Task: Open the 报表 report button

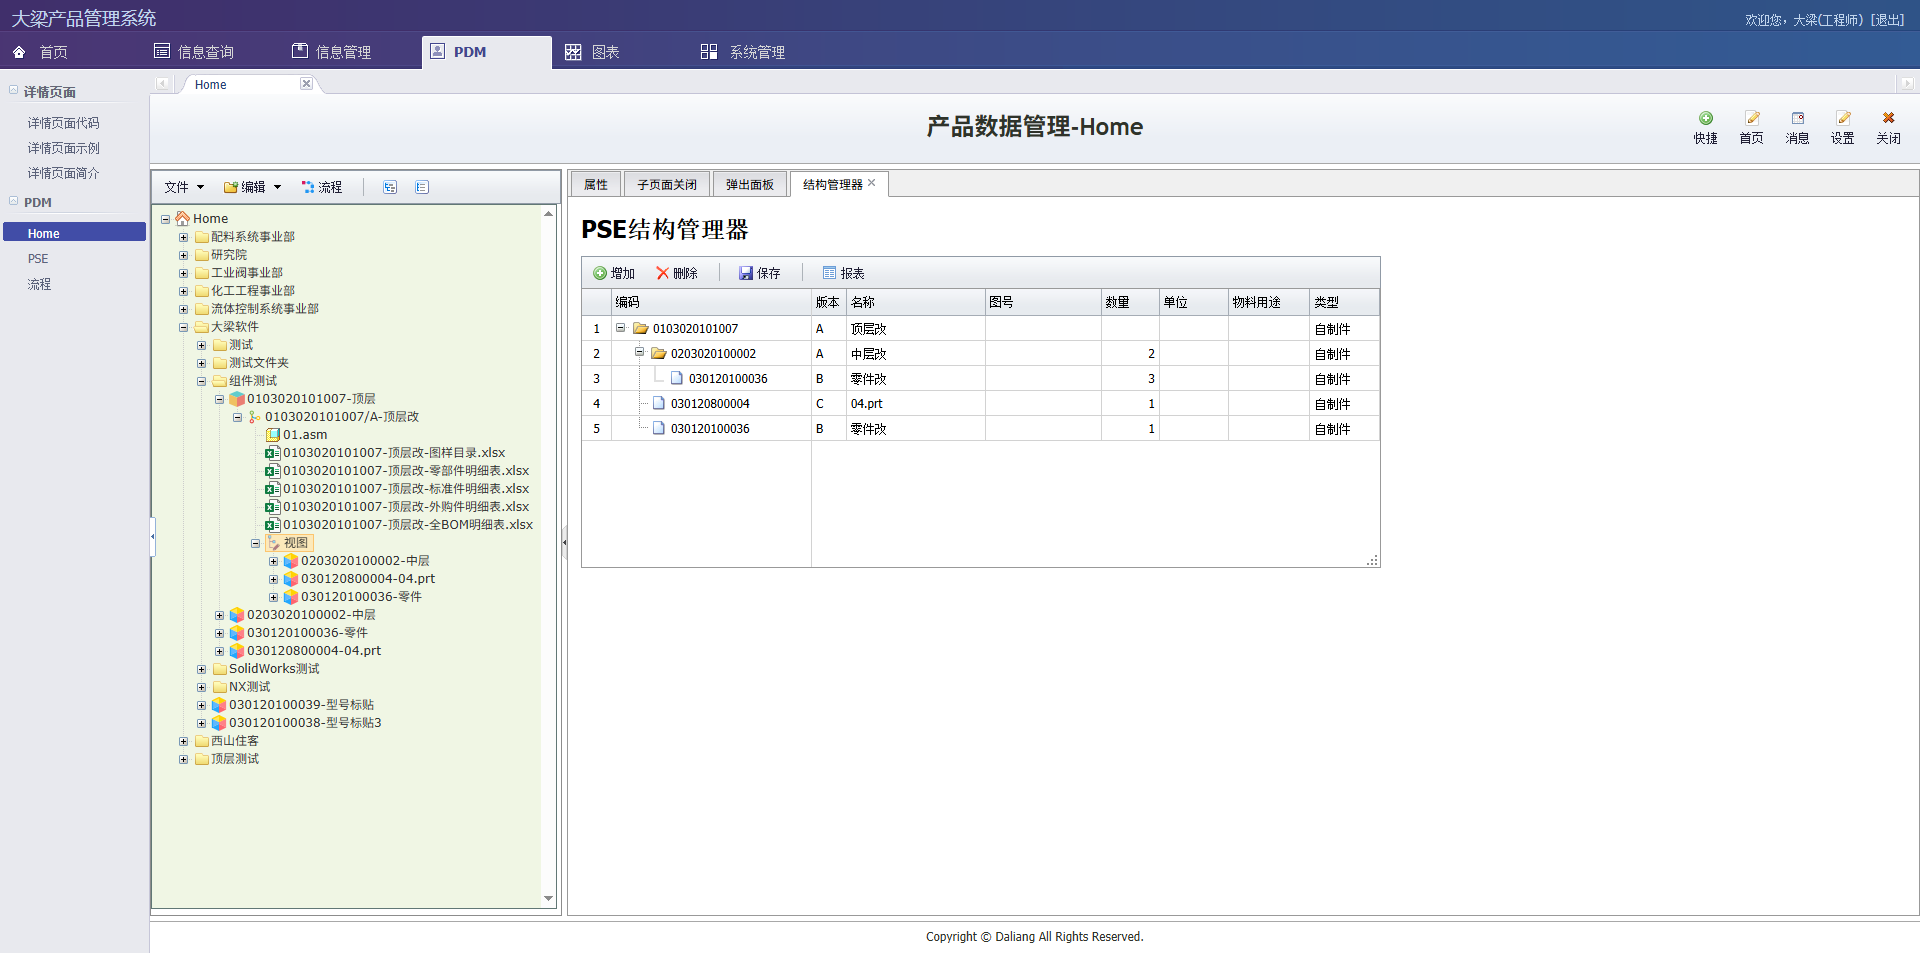Action: pos(843,273)
